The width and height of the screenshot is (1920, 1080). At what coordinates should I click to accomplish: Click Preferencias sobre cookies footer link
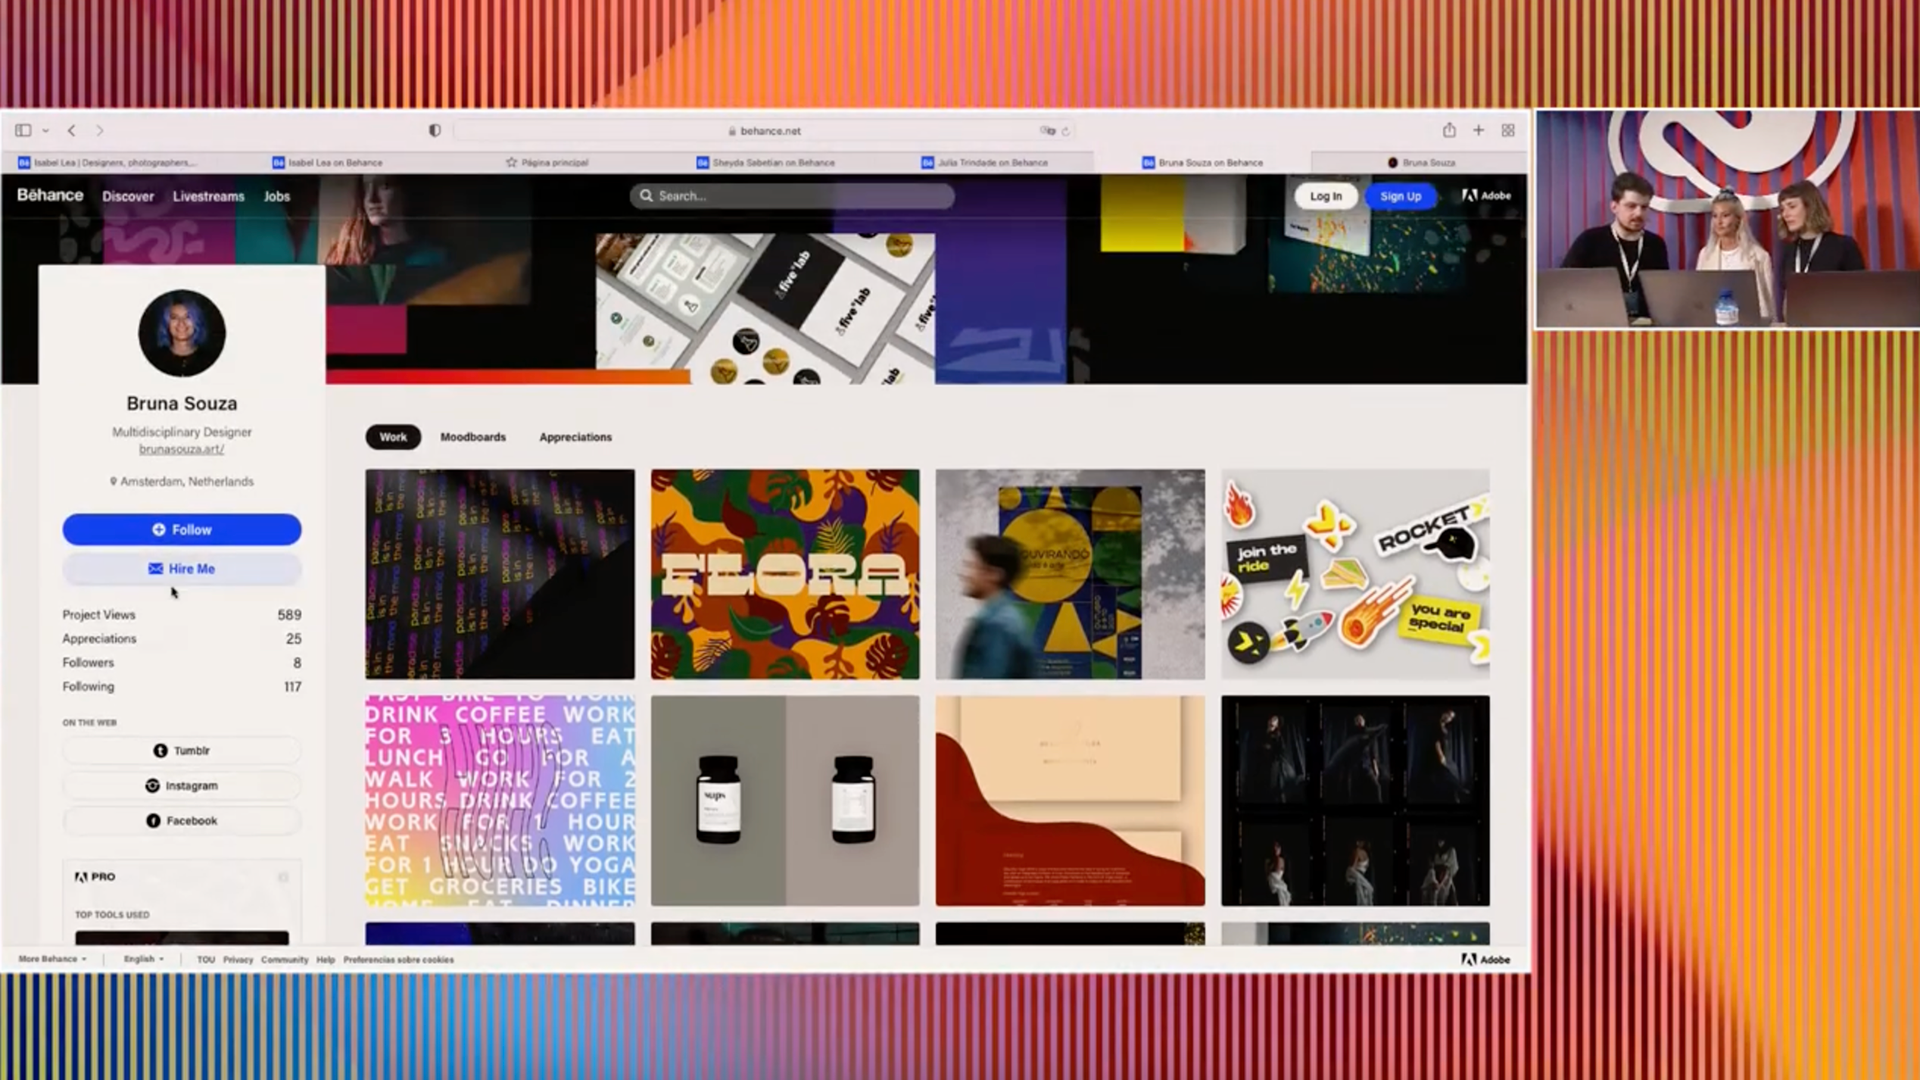[x=398, y=959]
